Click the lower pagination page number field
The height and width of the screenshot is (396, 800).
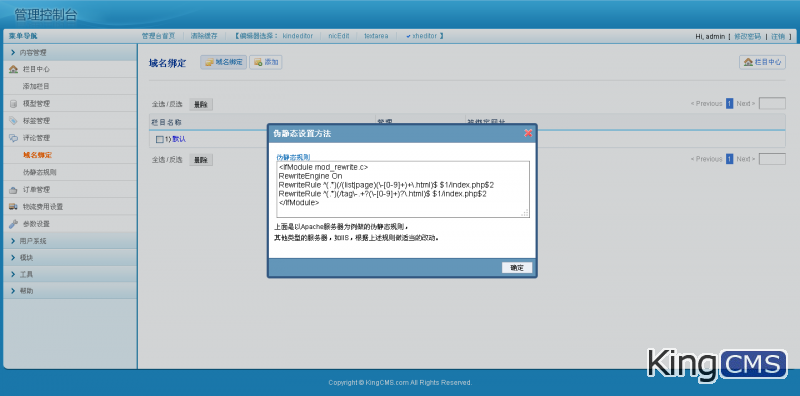(x=772, y=159)
